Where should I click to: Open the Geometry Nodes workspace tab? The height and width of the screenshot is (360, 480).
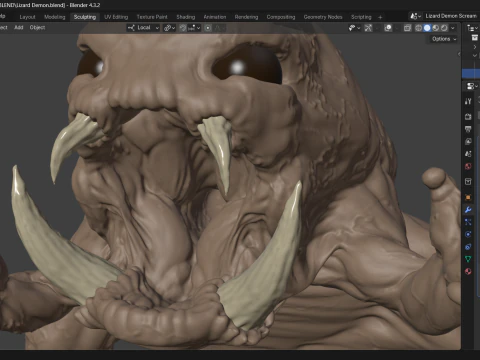coord(323,17)
